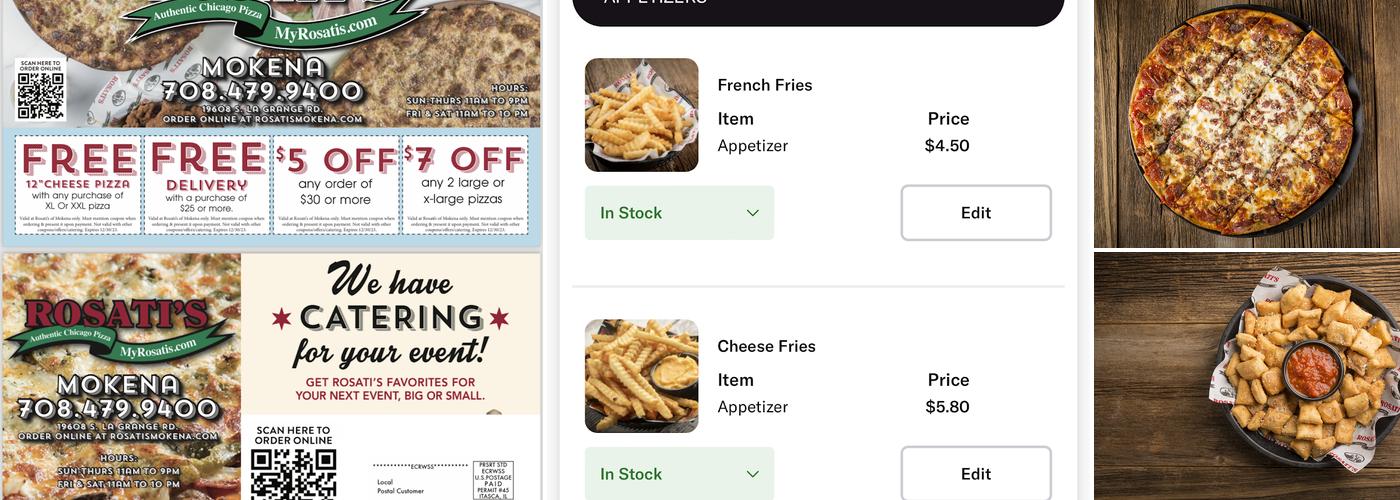Click the QR code on the catering flyer
1400x500 pixels.
coord(292,474)
